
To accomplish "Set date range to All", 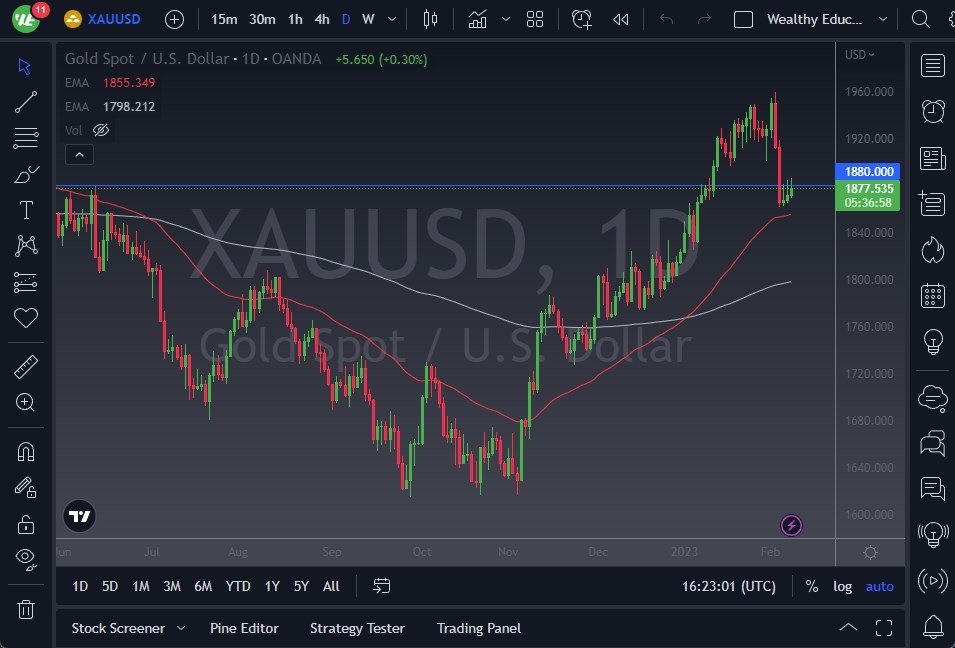I will (331, 586).
